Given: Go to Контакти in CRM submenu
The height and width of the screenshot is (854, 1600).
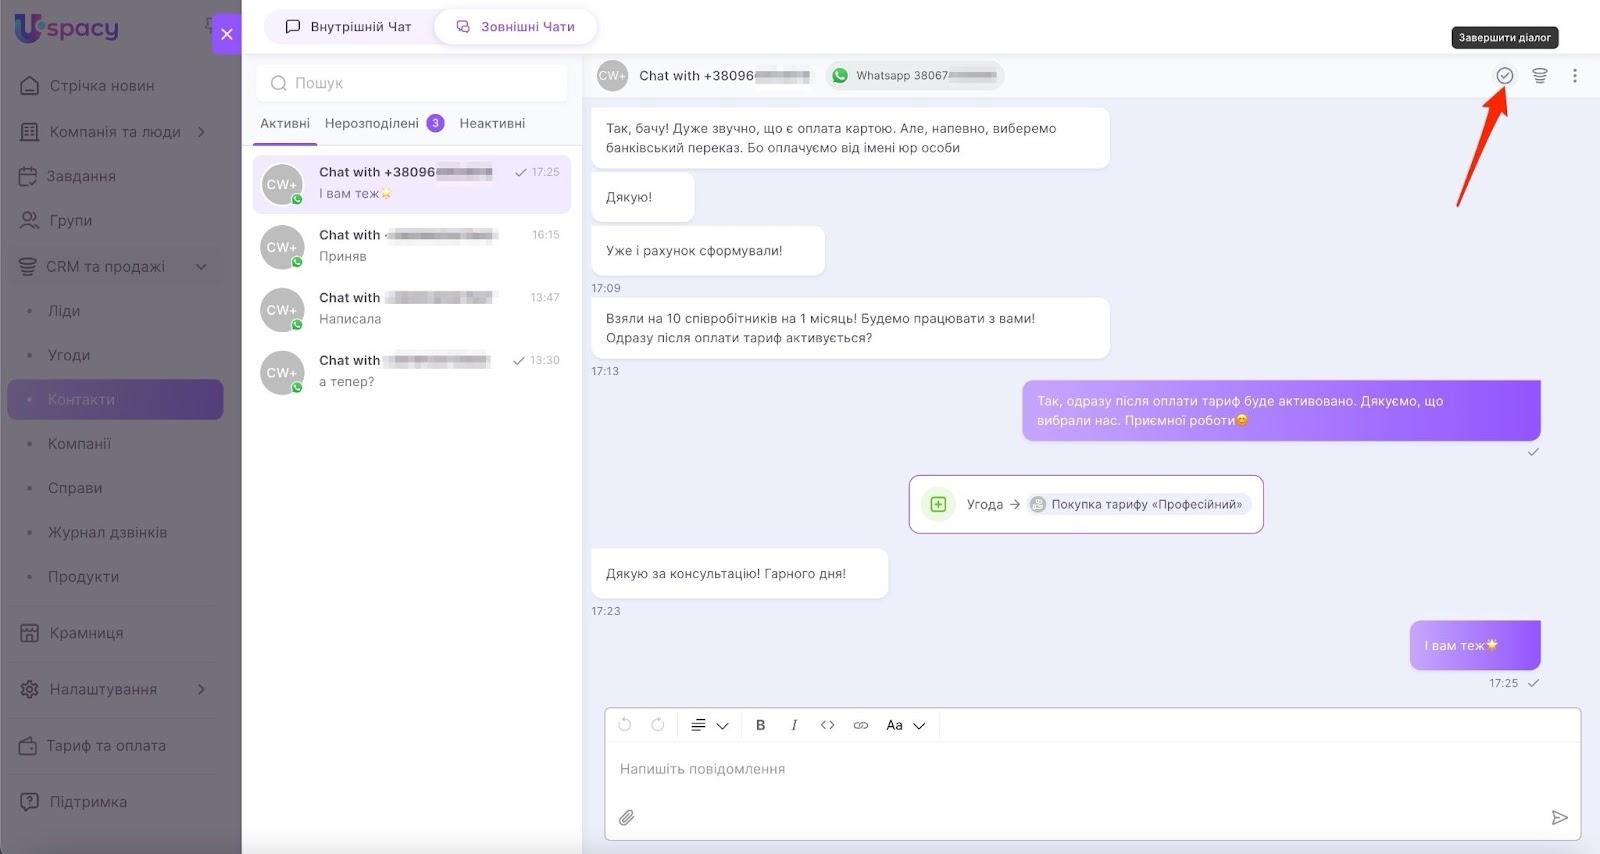Looking at the screenshot, I should tap(115, 399).
